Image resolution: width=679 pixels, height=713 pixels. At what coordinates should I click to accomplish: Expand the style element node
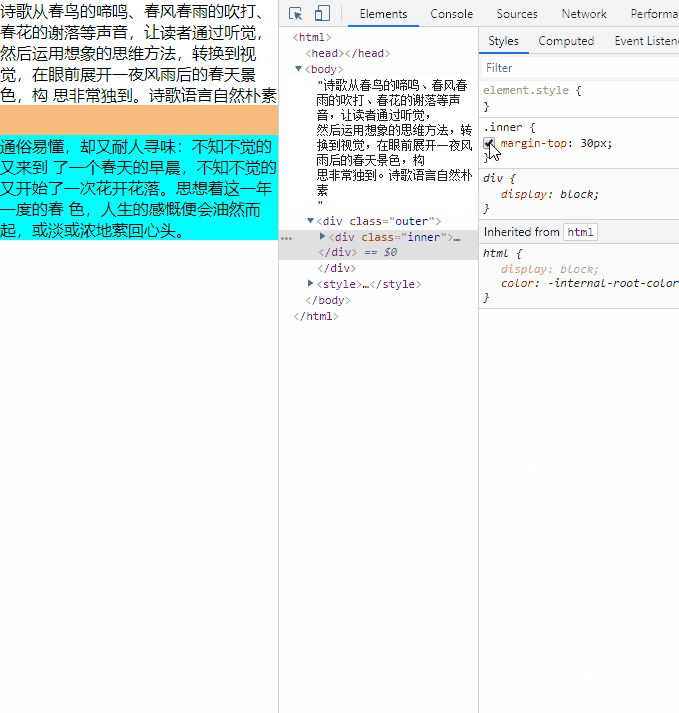click(310, 283)
